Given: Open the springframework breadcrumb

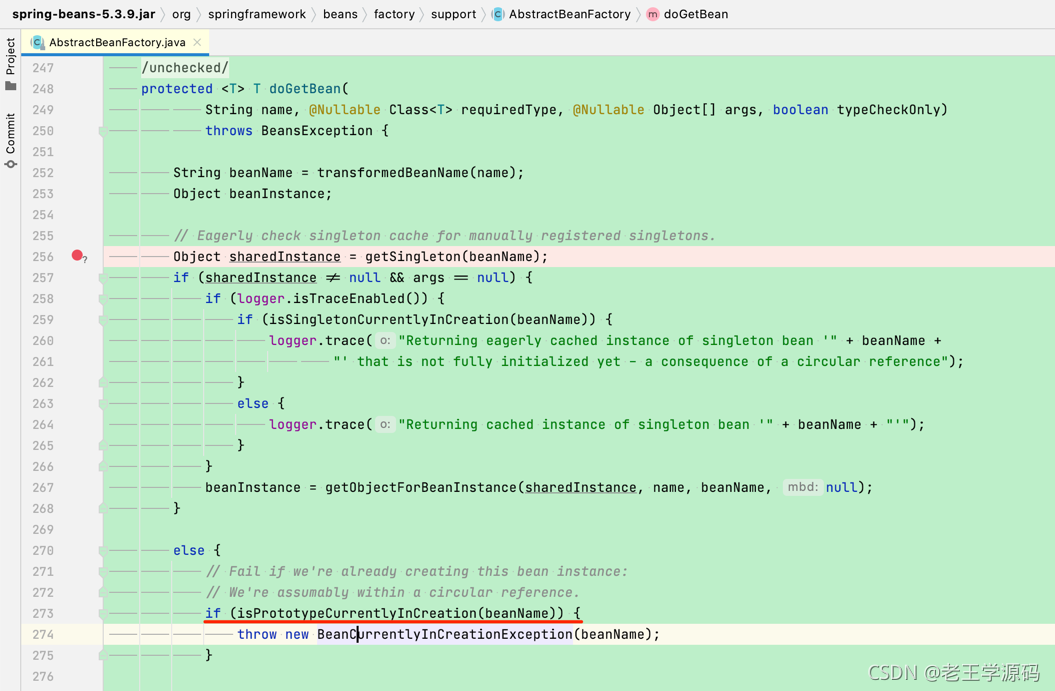Looking at the screenshot, I should click(257, 14).
